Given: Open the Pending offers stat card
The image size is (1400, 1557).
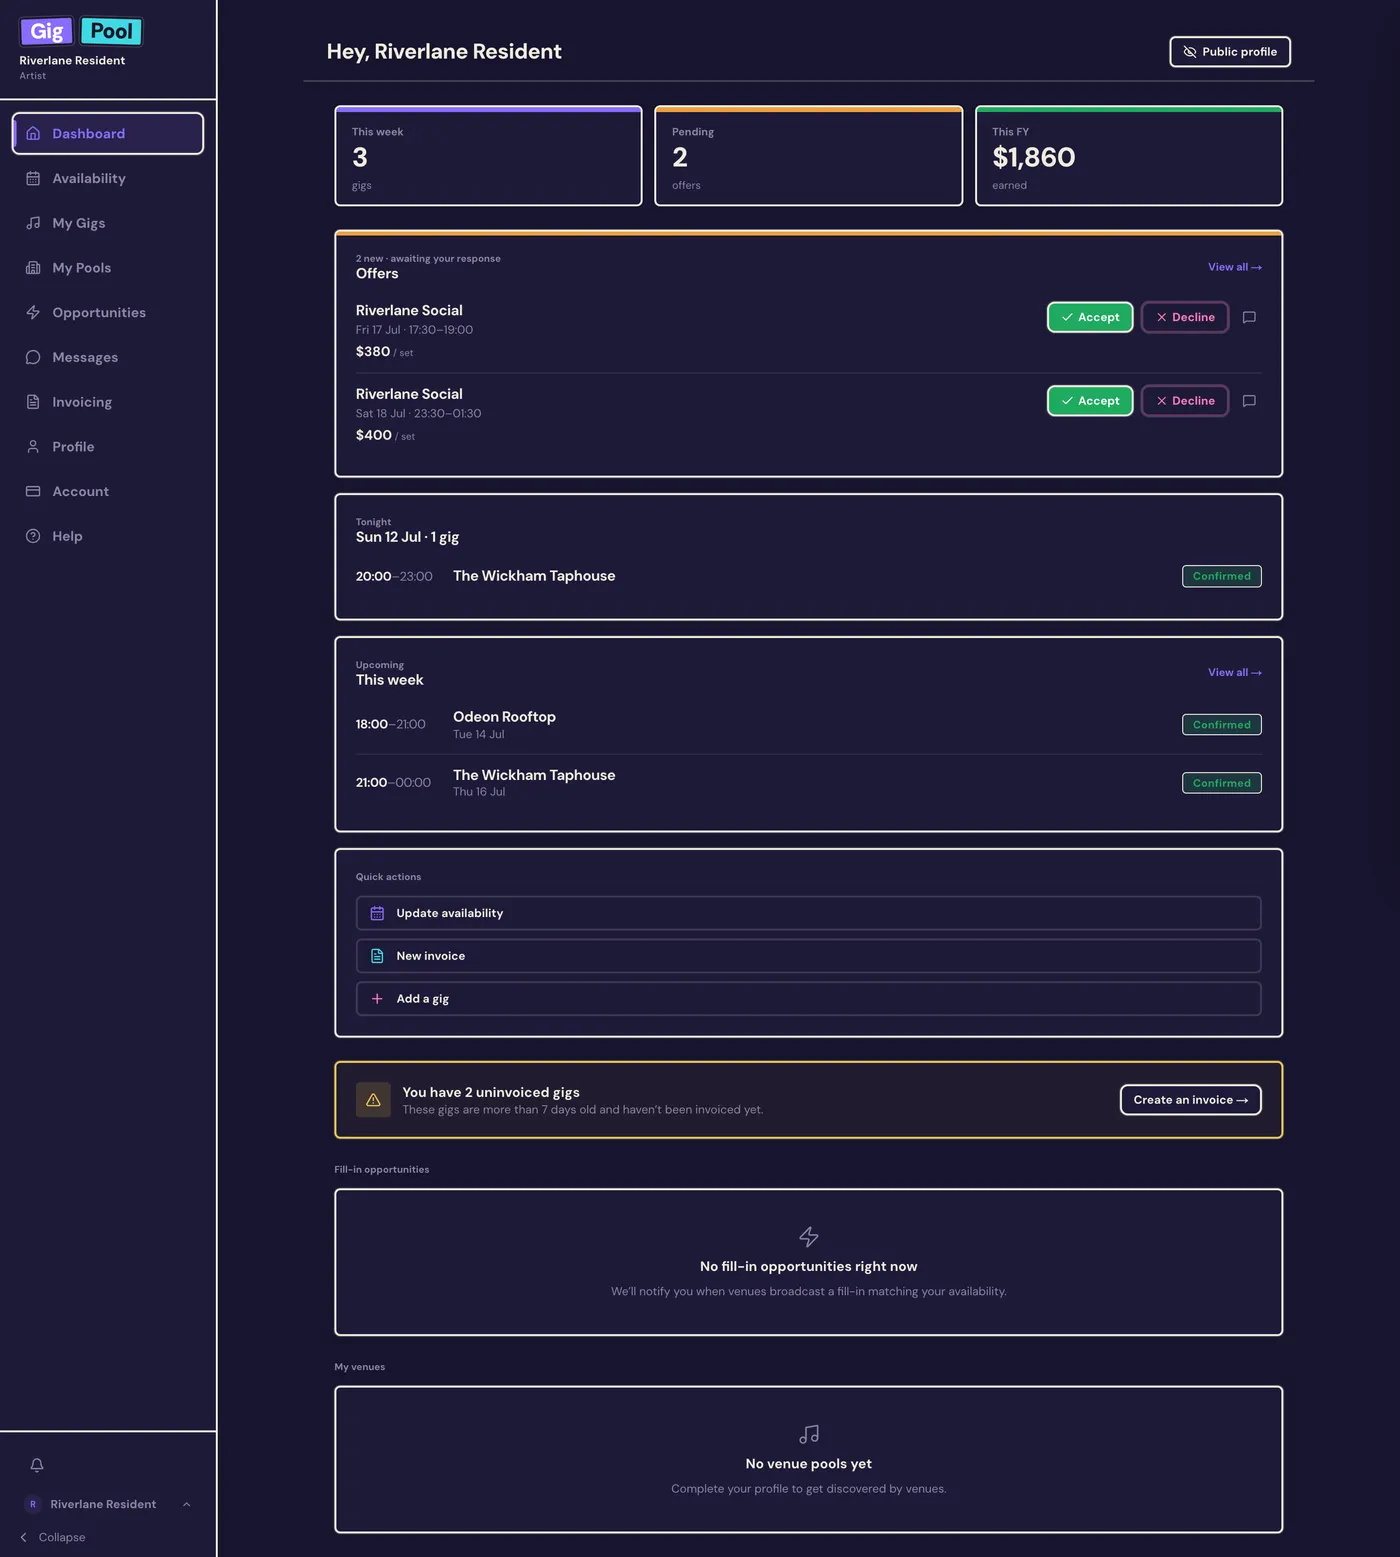Looking at the screenshot, I should click(x=808, y=156).
